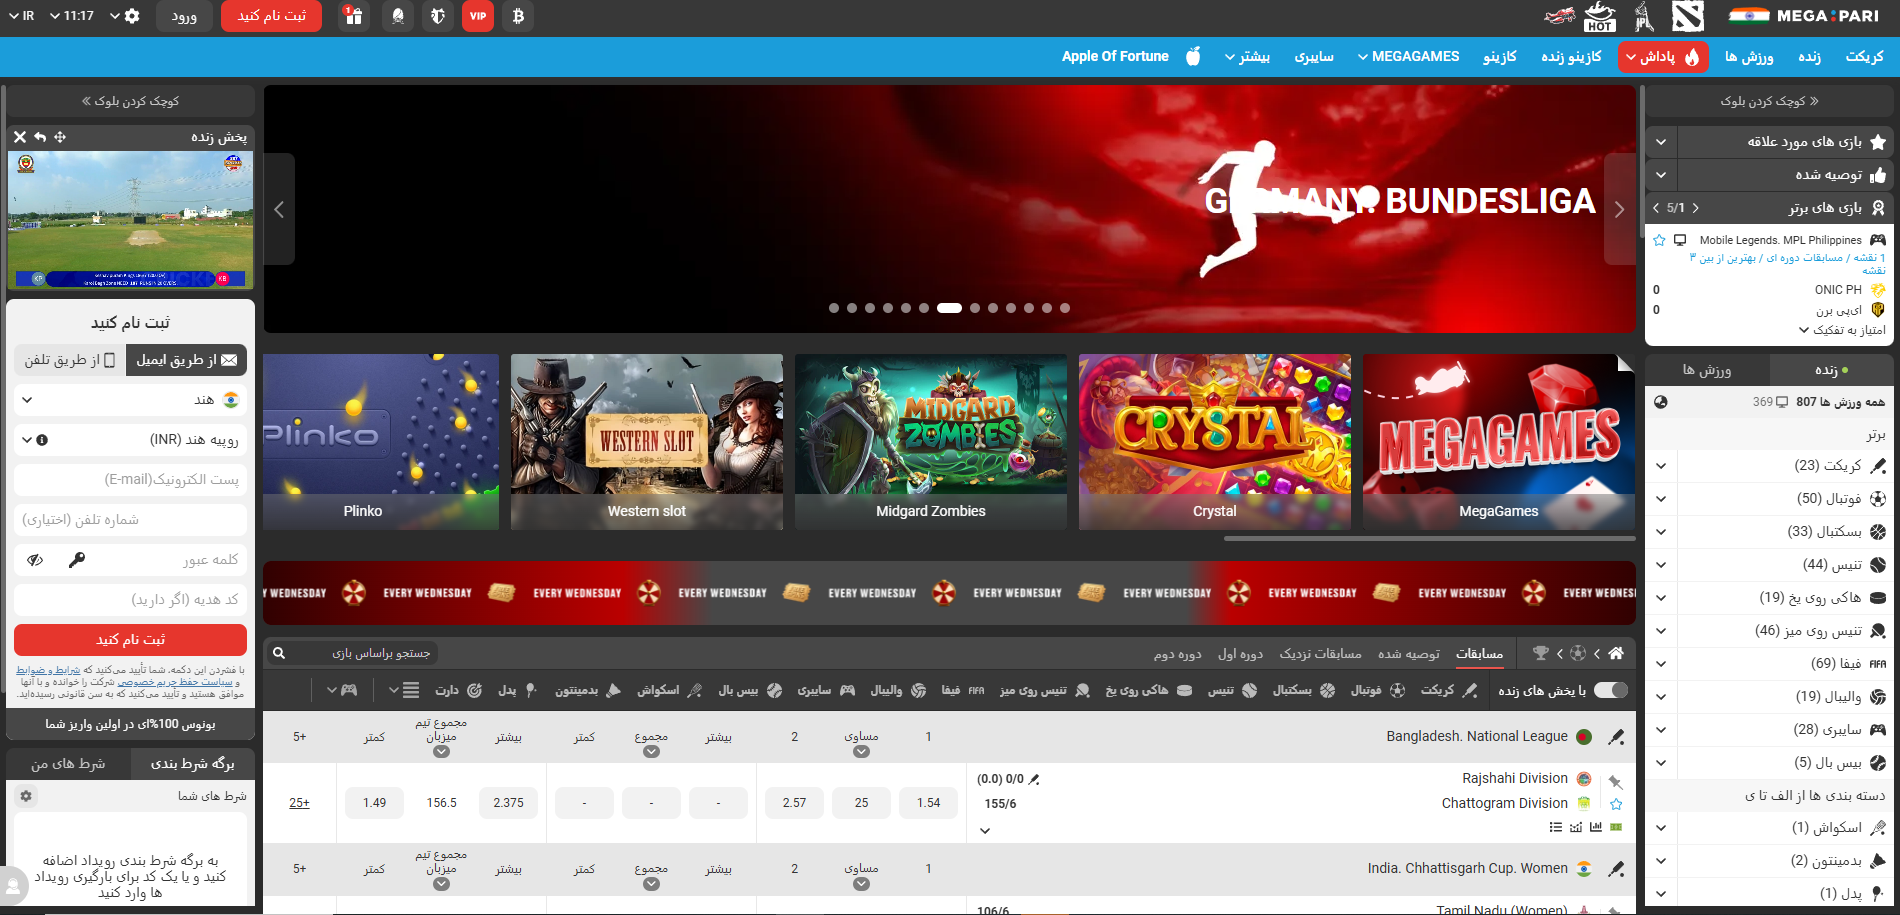Click the home icon in matches bar
The width and height of the screenshot is (1900, 915).
tap(1616, 653)
